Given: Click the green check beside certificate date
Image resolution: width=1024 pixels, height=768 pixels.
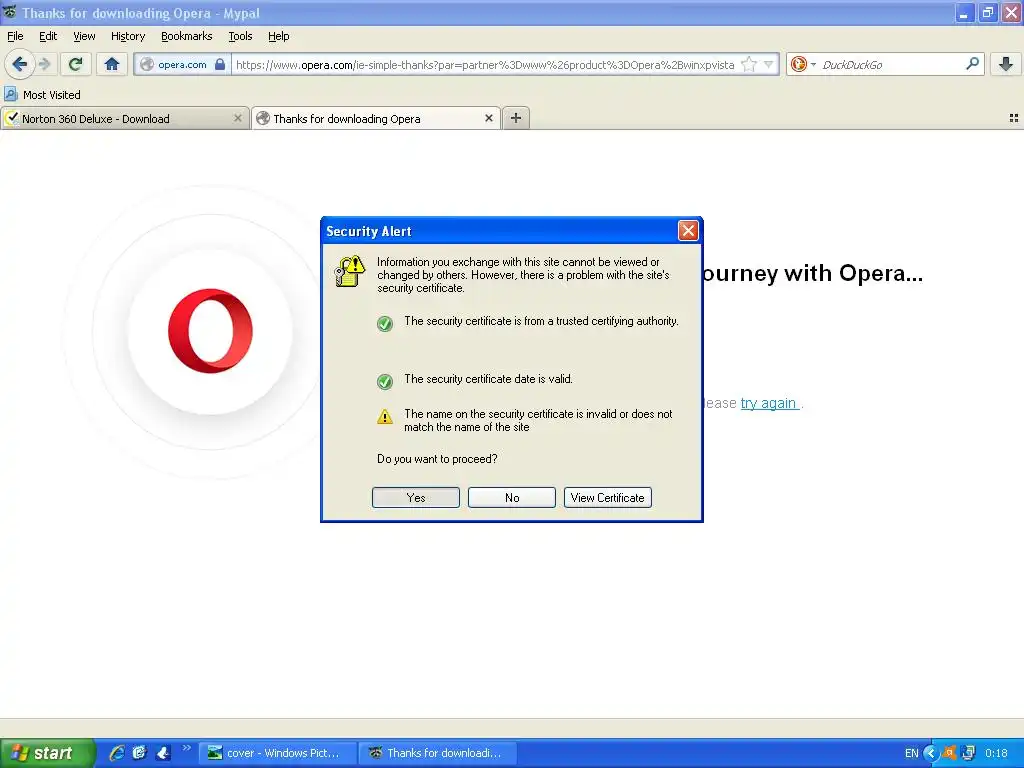Looking at the screenshot, I should pyautogui.click(x=385, y=381).
